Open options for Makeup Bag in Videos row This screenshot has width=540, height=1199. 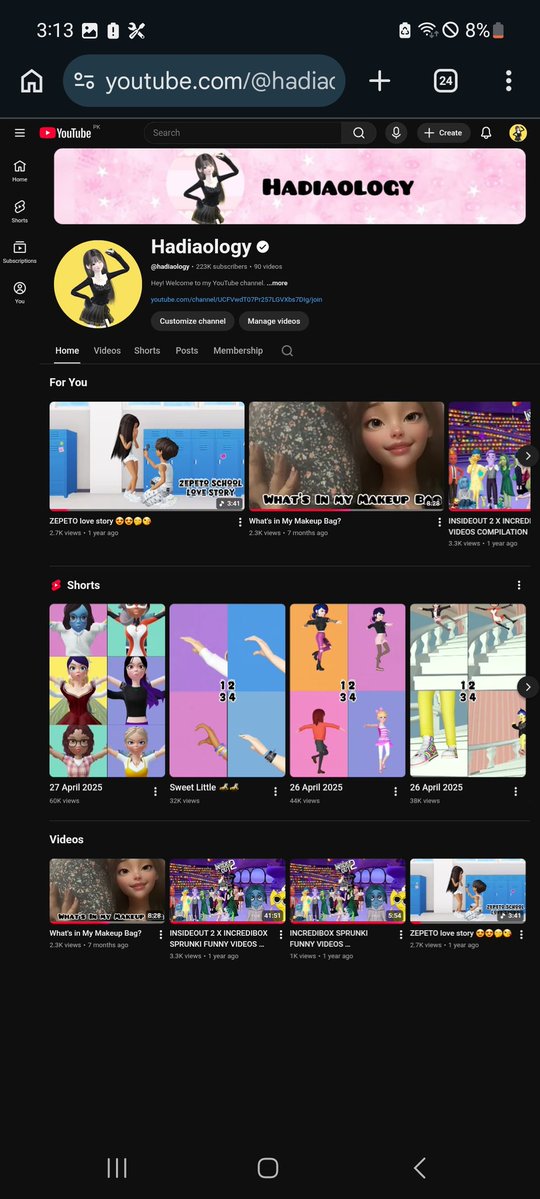coord(161,934)
